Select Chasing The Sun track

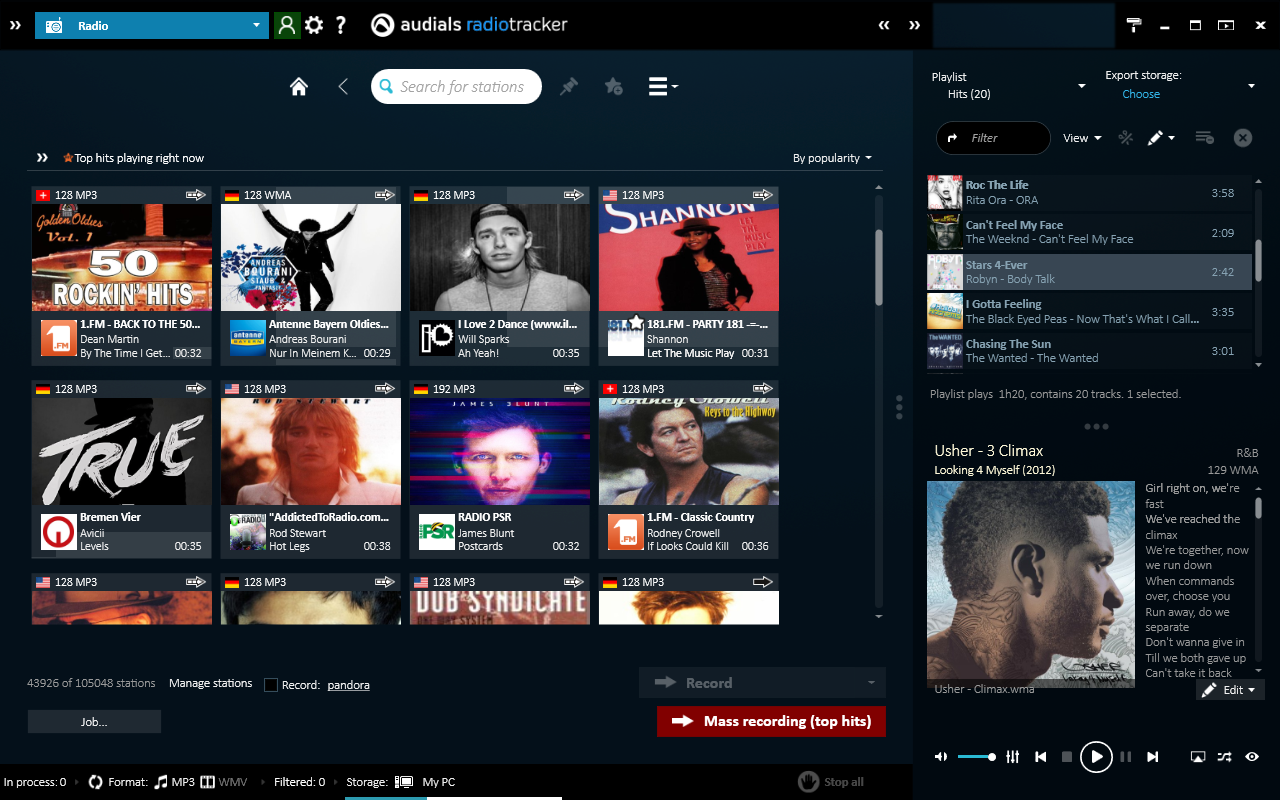tap(1089, 351)
